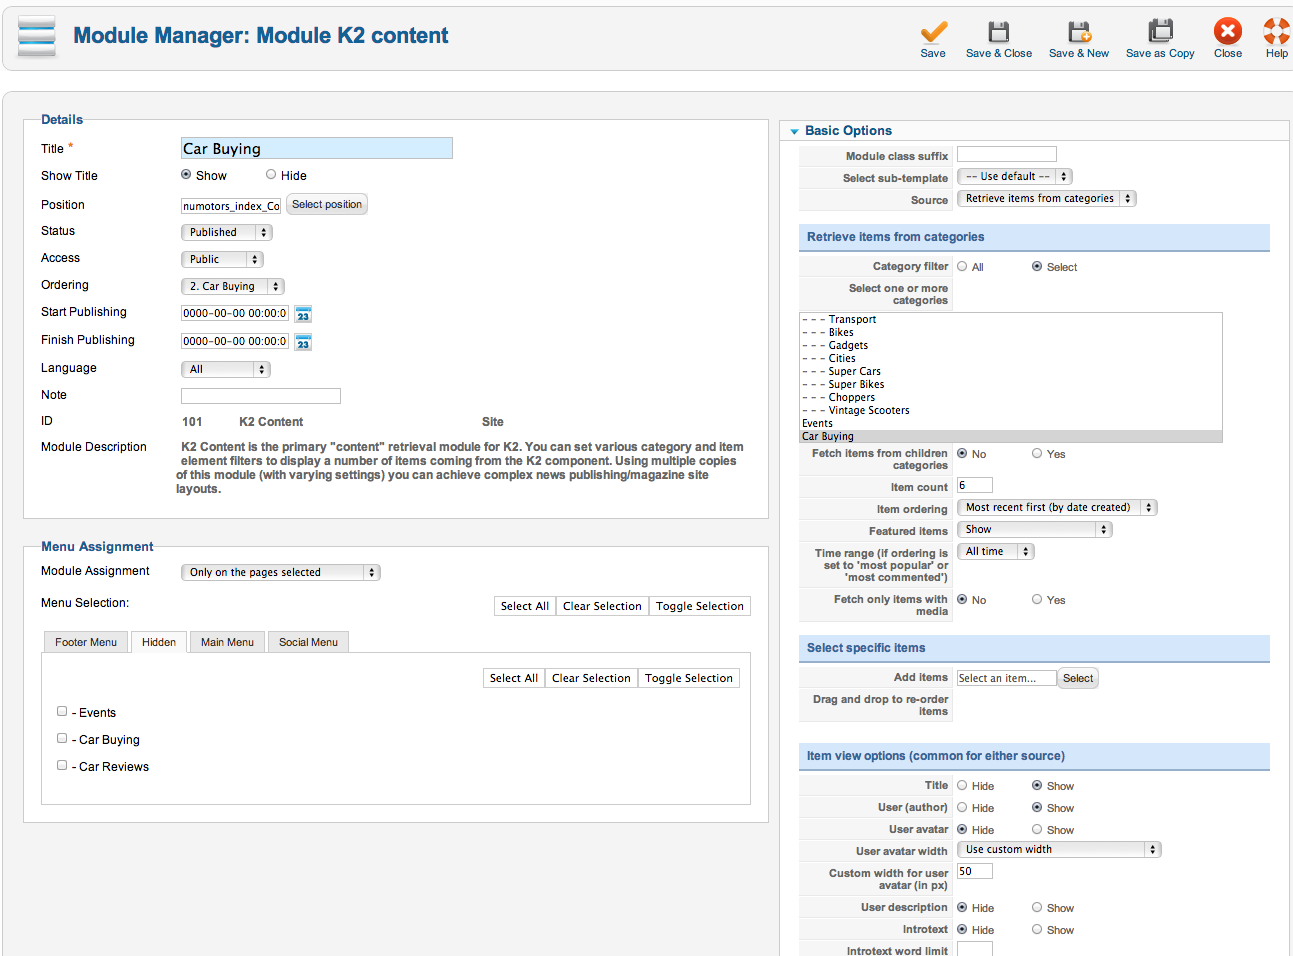Click the Save toolbar icon
The image size is (1293, 956).
coord(933,32)
